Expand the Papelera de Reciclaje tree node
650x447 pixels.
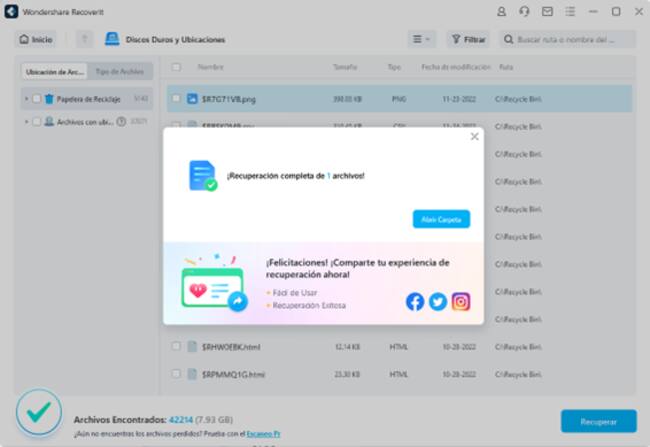point(26,99)
